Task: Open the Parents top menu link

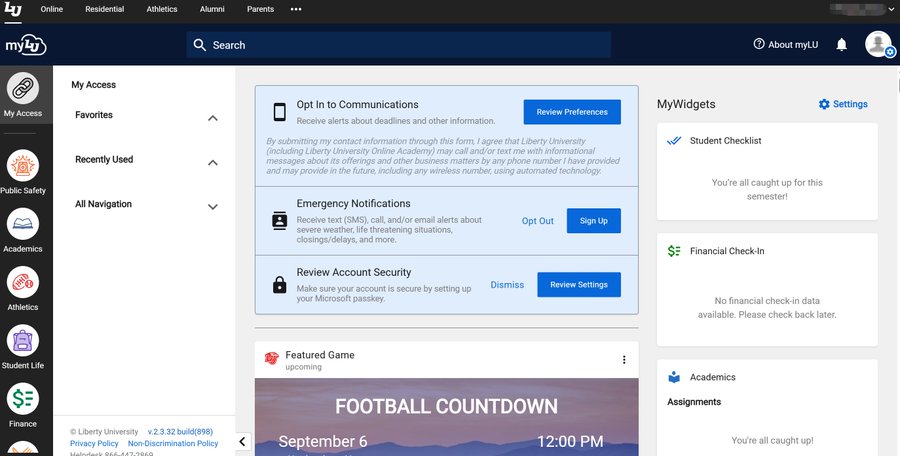Action: coord(261,9)
